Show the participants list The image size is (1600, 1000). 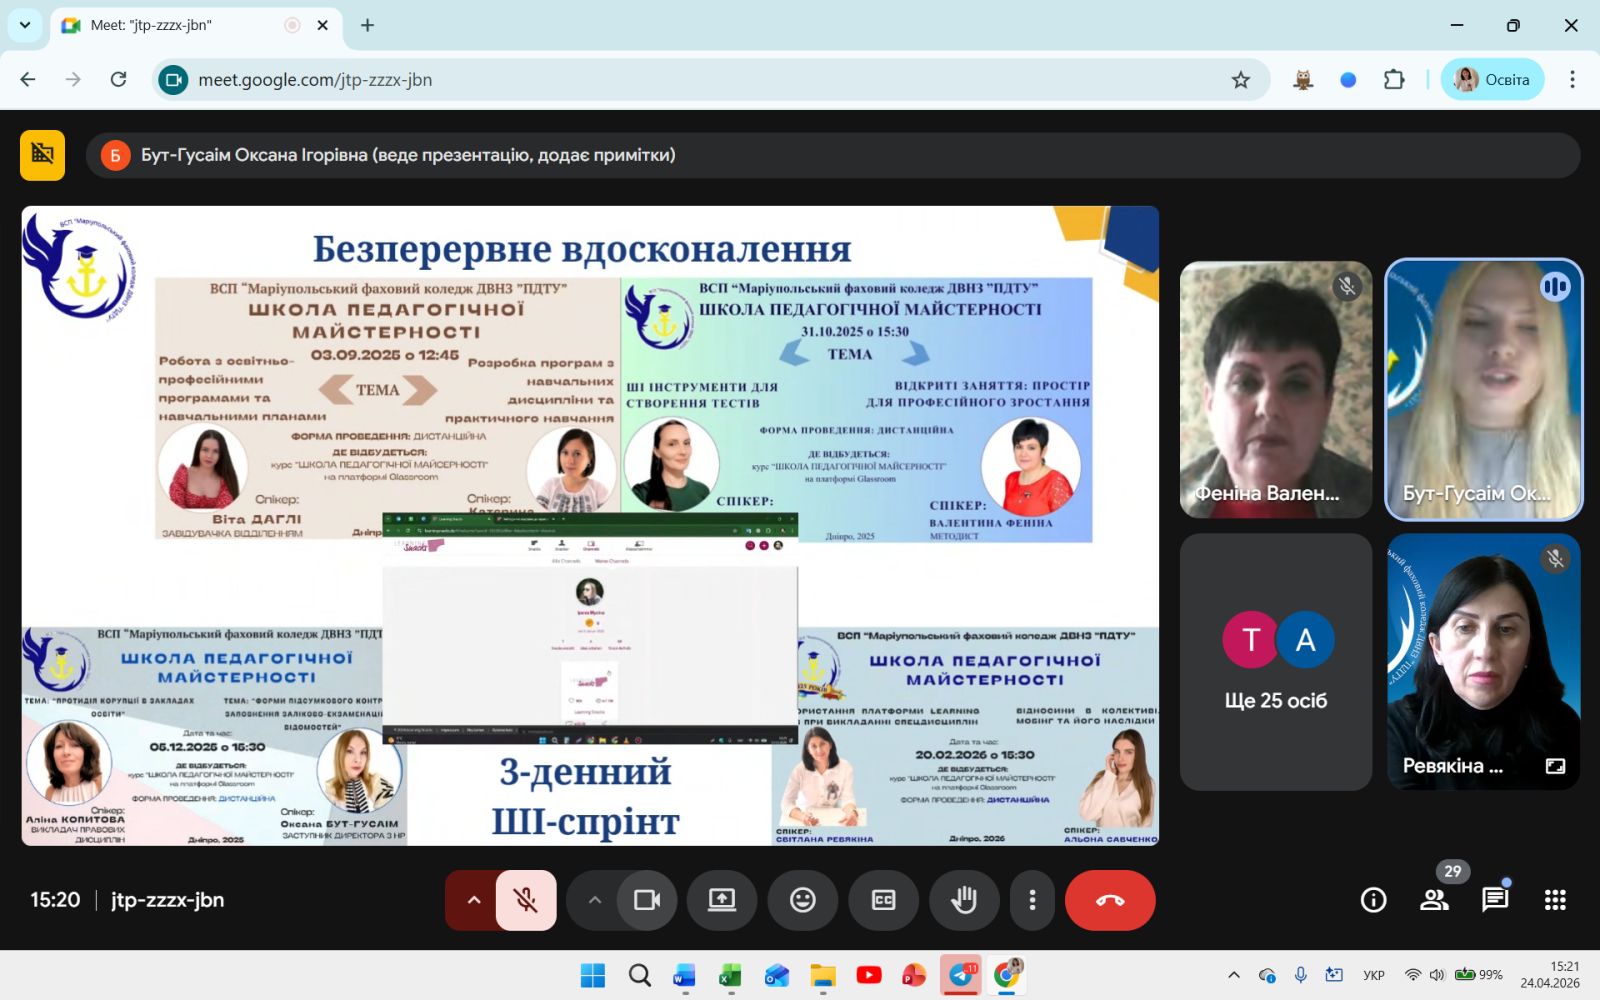1434,900
